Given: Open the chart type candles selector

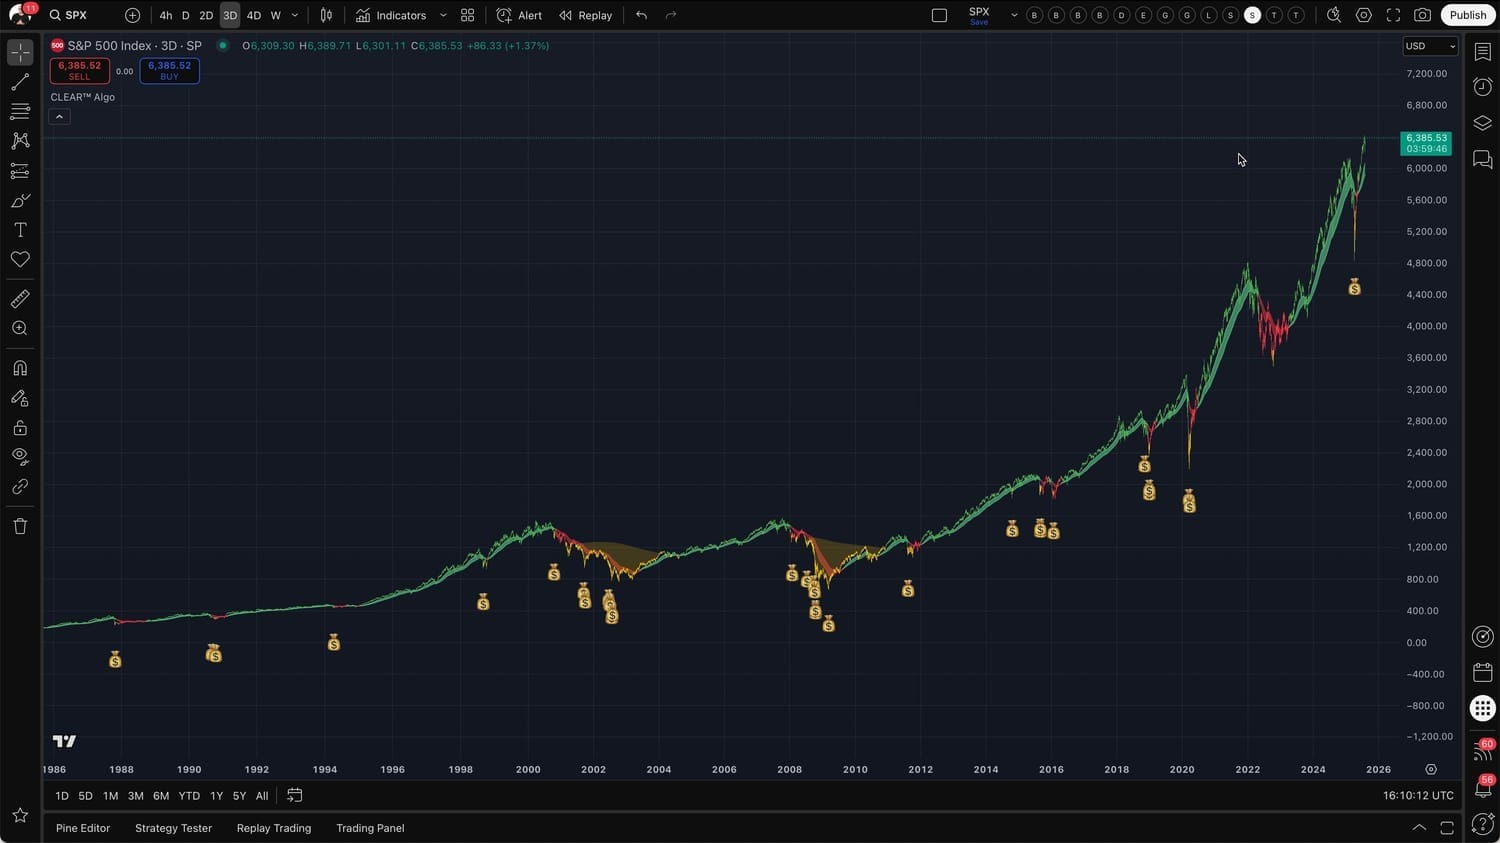Looking at the screenshot, I should 326,15.
